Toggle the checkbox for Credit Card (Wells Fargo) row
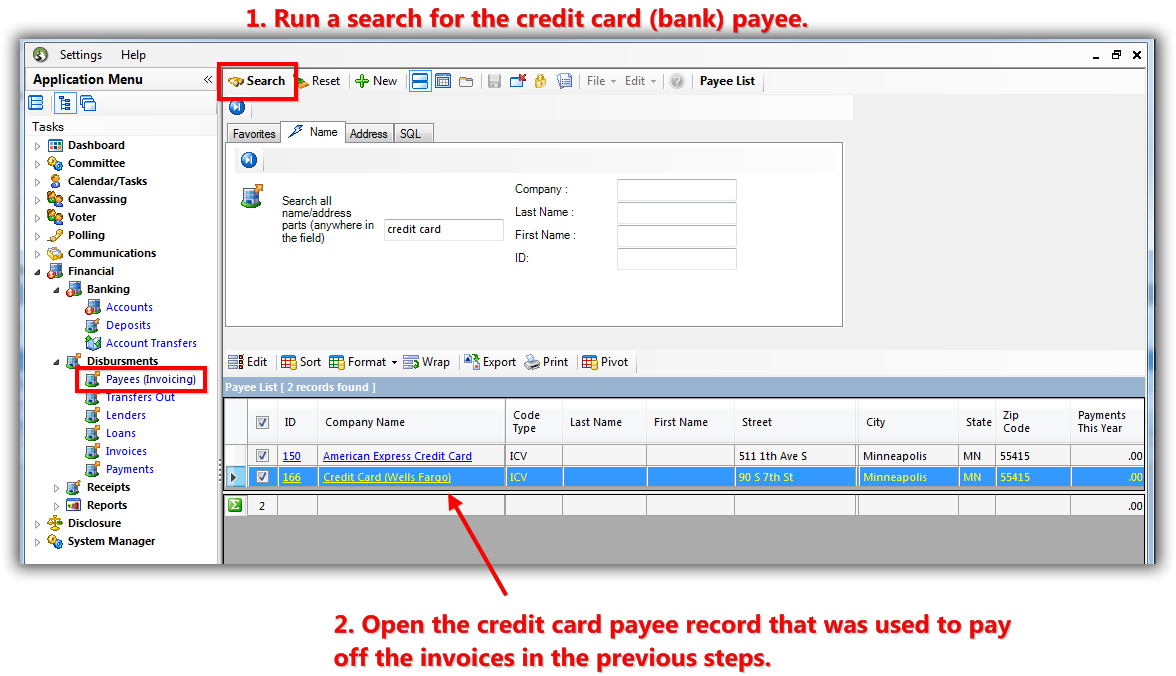Screen dimensions: 1176x676 (x=262, y=476)
